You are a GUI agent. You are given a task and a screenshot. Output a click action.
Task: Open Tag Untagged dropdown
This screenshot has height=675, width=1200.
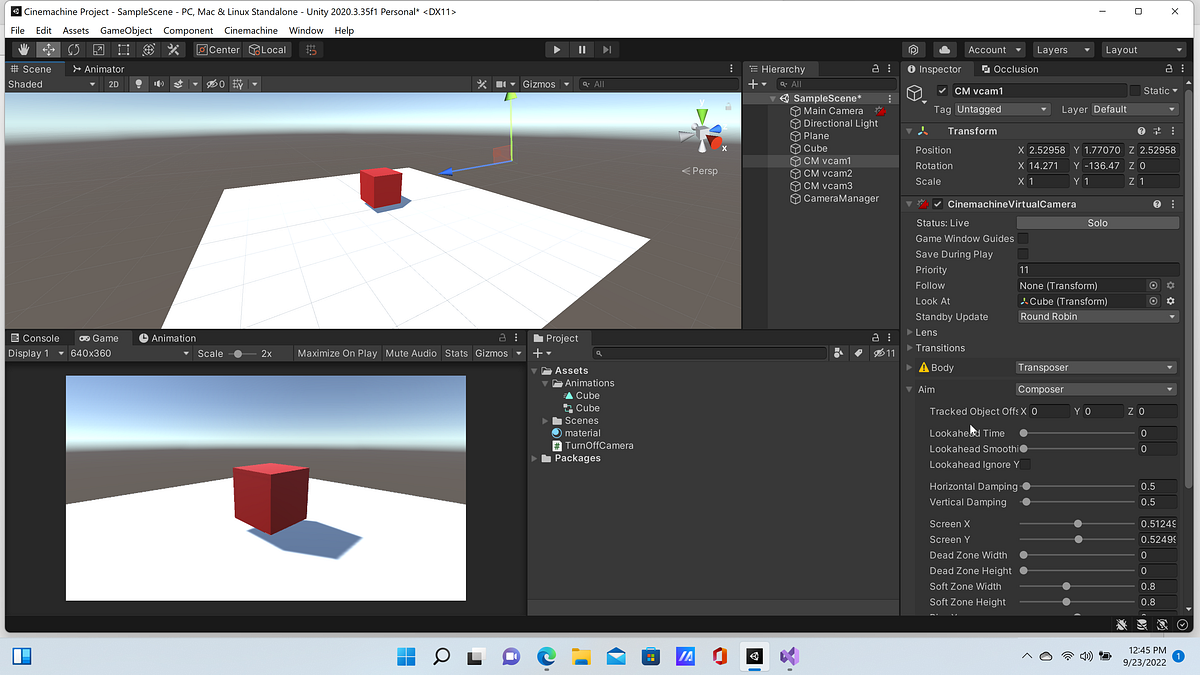pyautogui.click(x=1002, y=109)
